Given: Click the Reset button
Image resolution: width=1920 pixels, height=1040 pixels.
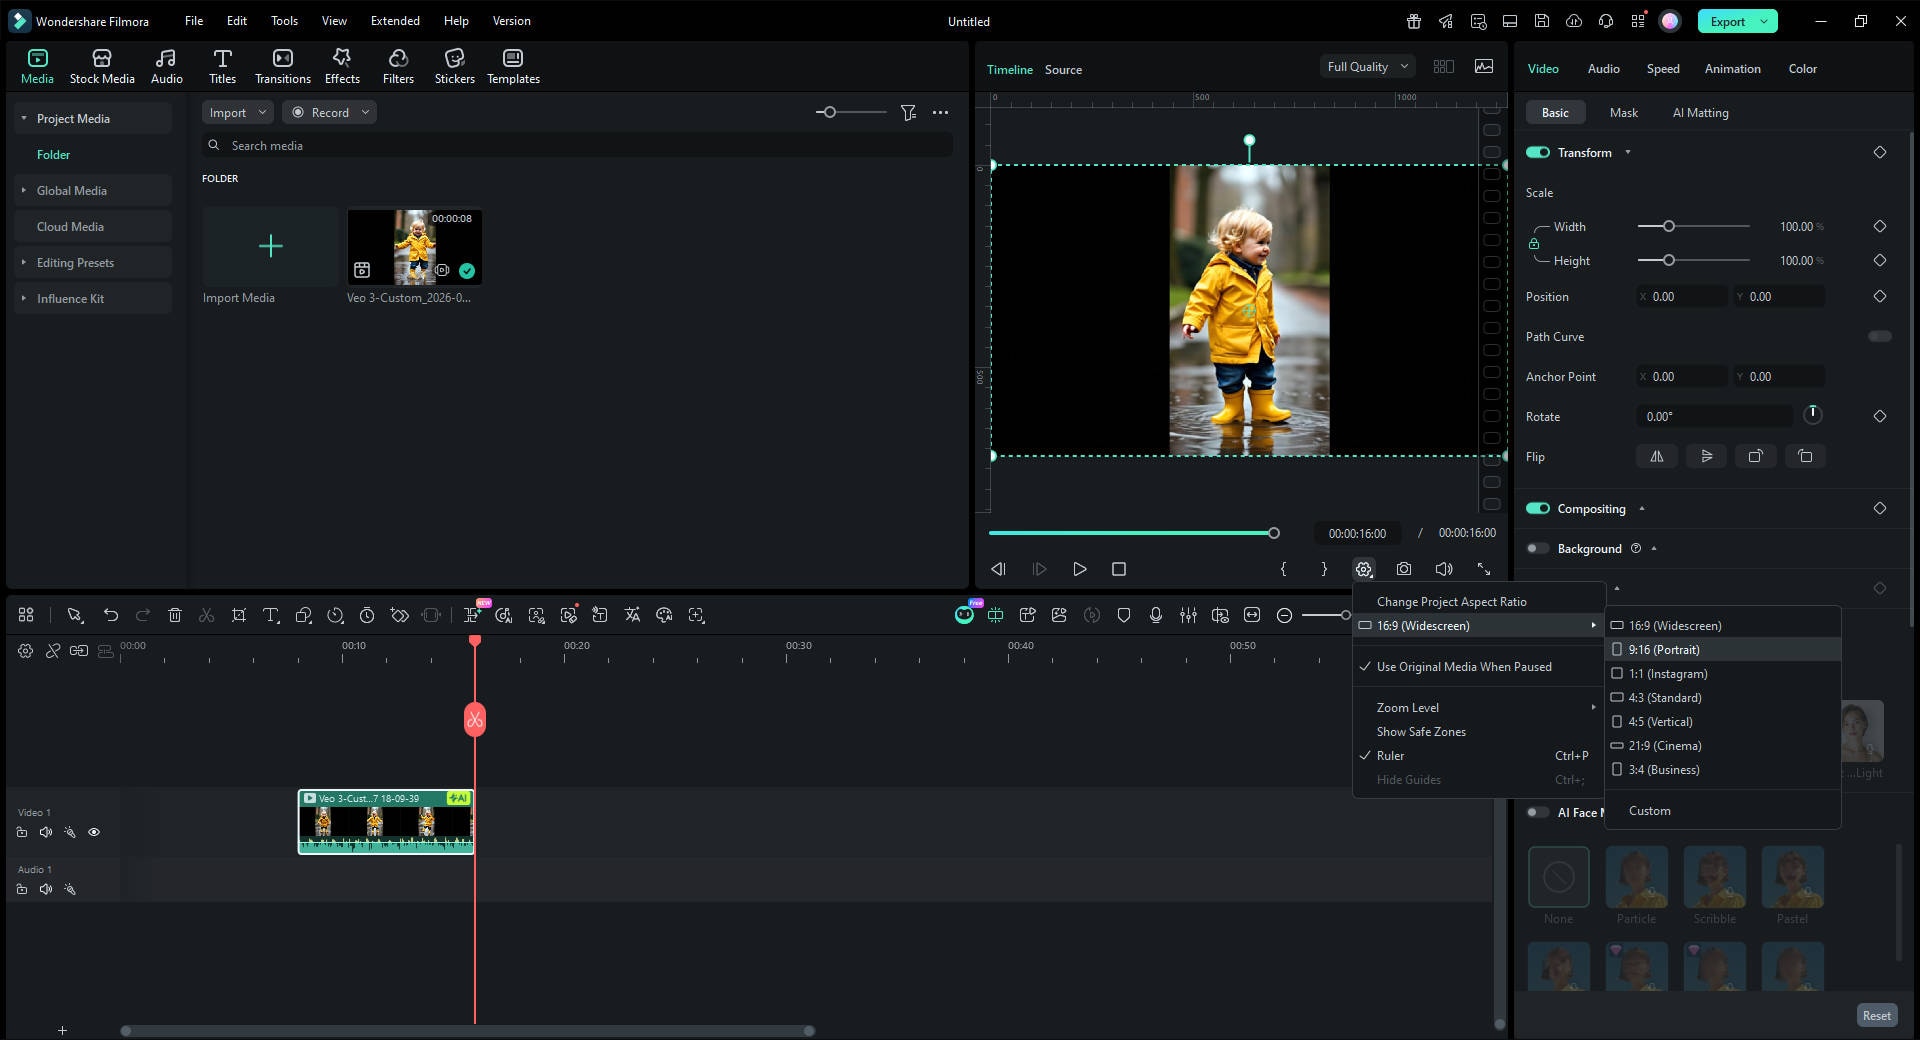Looking at the screenshot, I should [1876, 1015].
